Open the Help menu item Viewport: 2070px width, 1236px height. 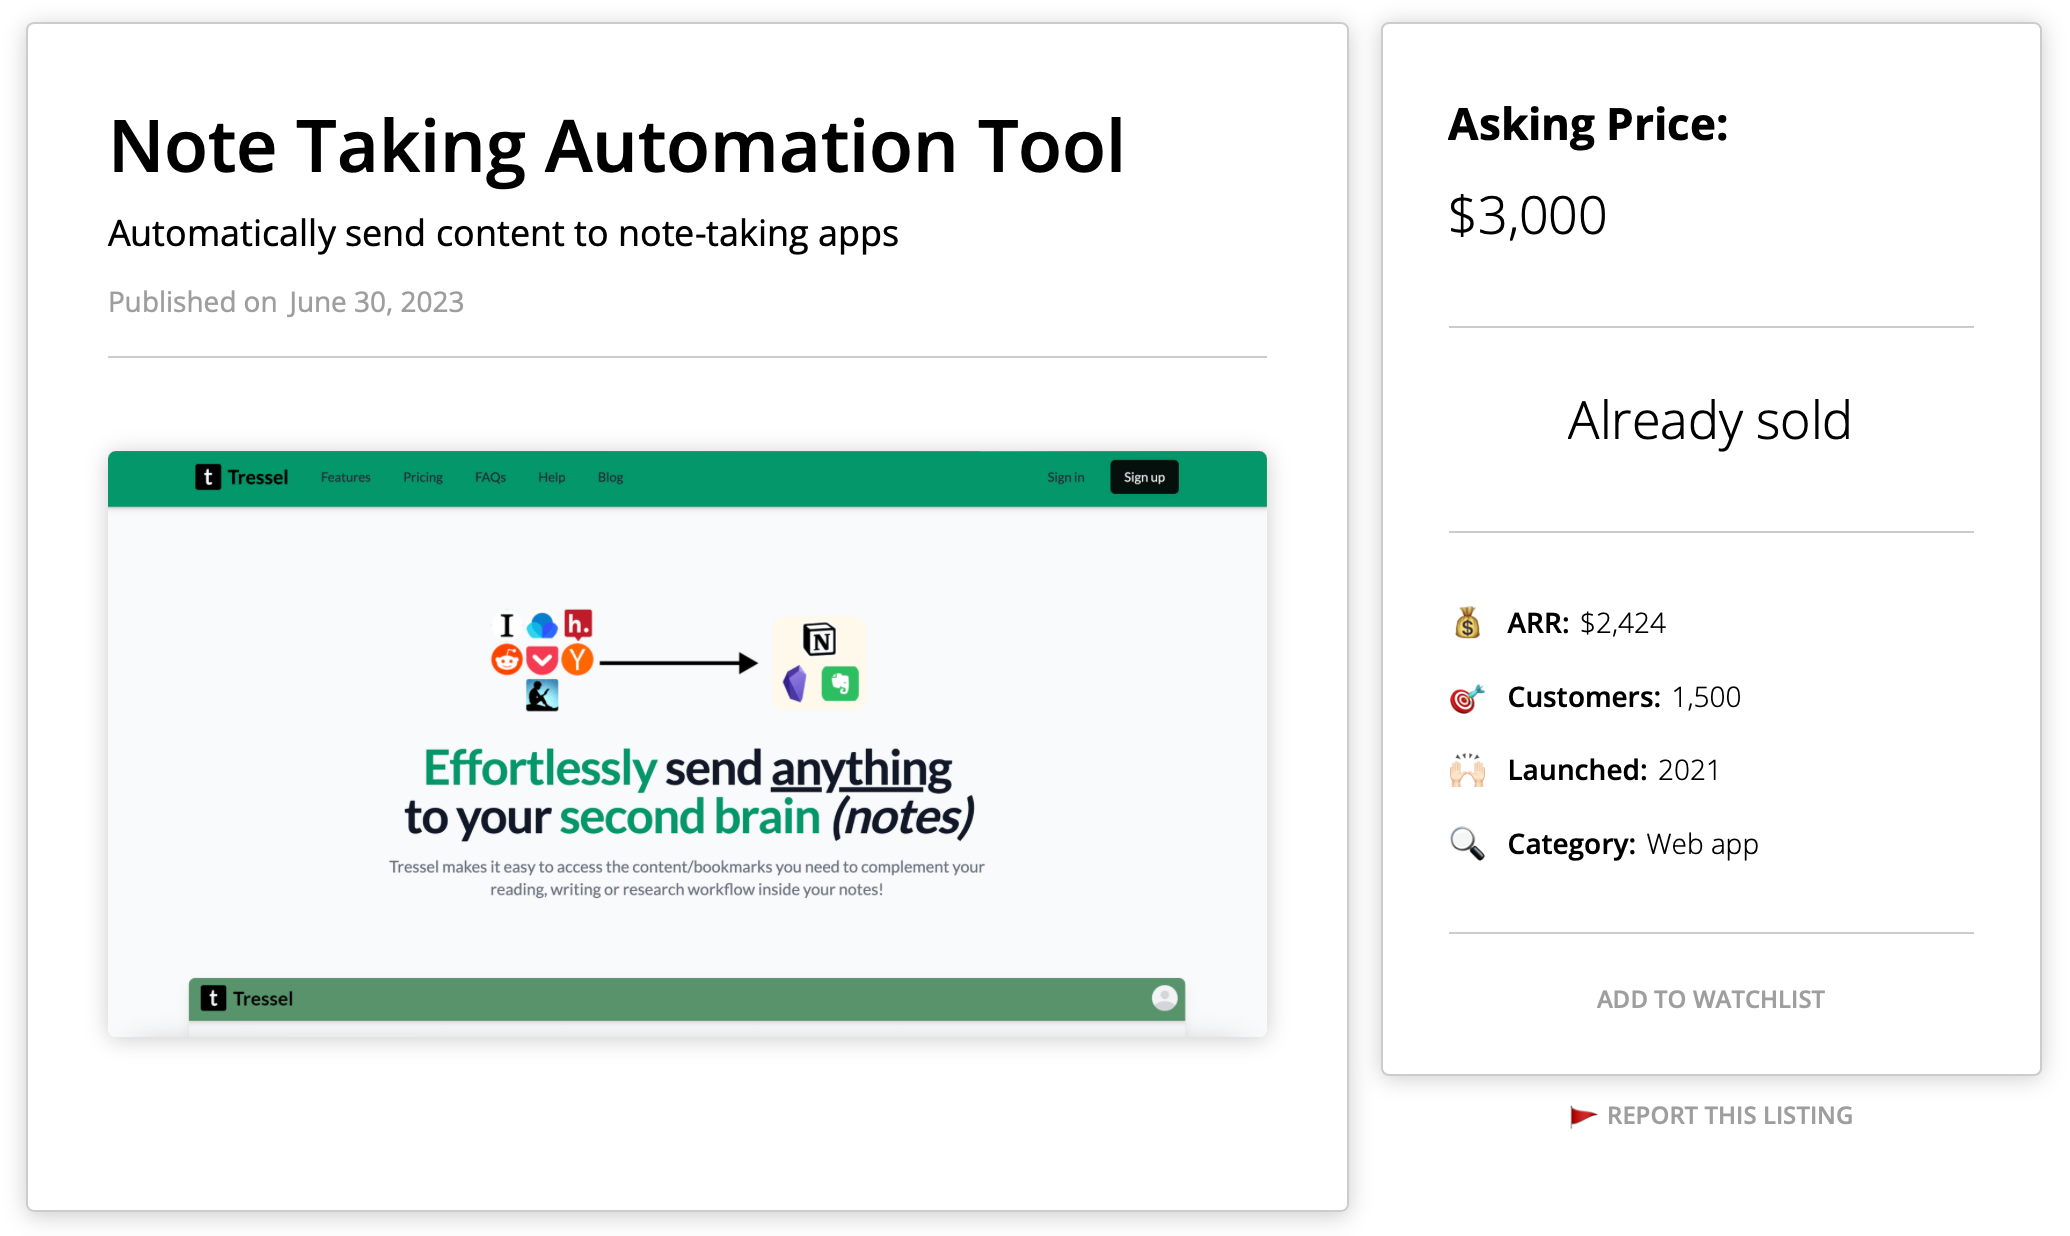[552, 477]
